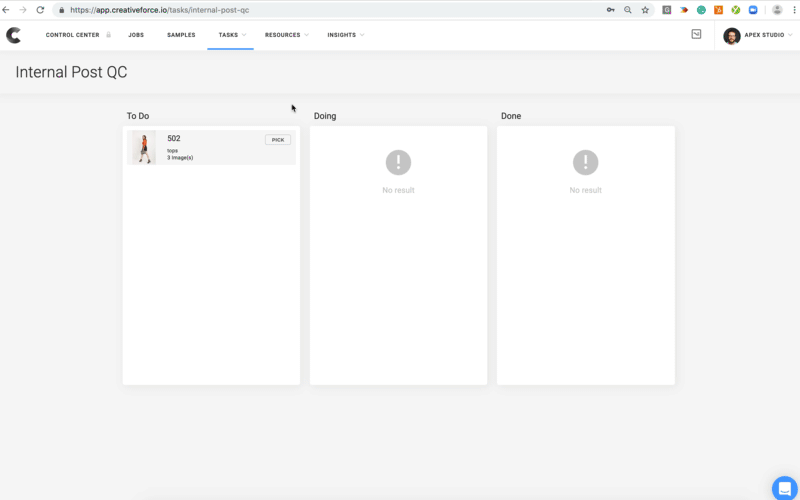Open the Chrome three-dot menu

click(794, 10)
